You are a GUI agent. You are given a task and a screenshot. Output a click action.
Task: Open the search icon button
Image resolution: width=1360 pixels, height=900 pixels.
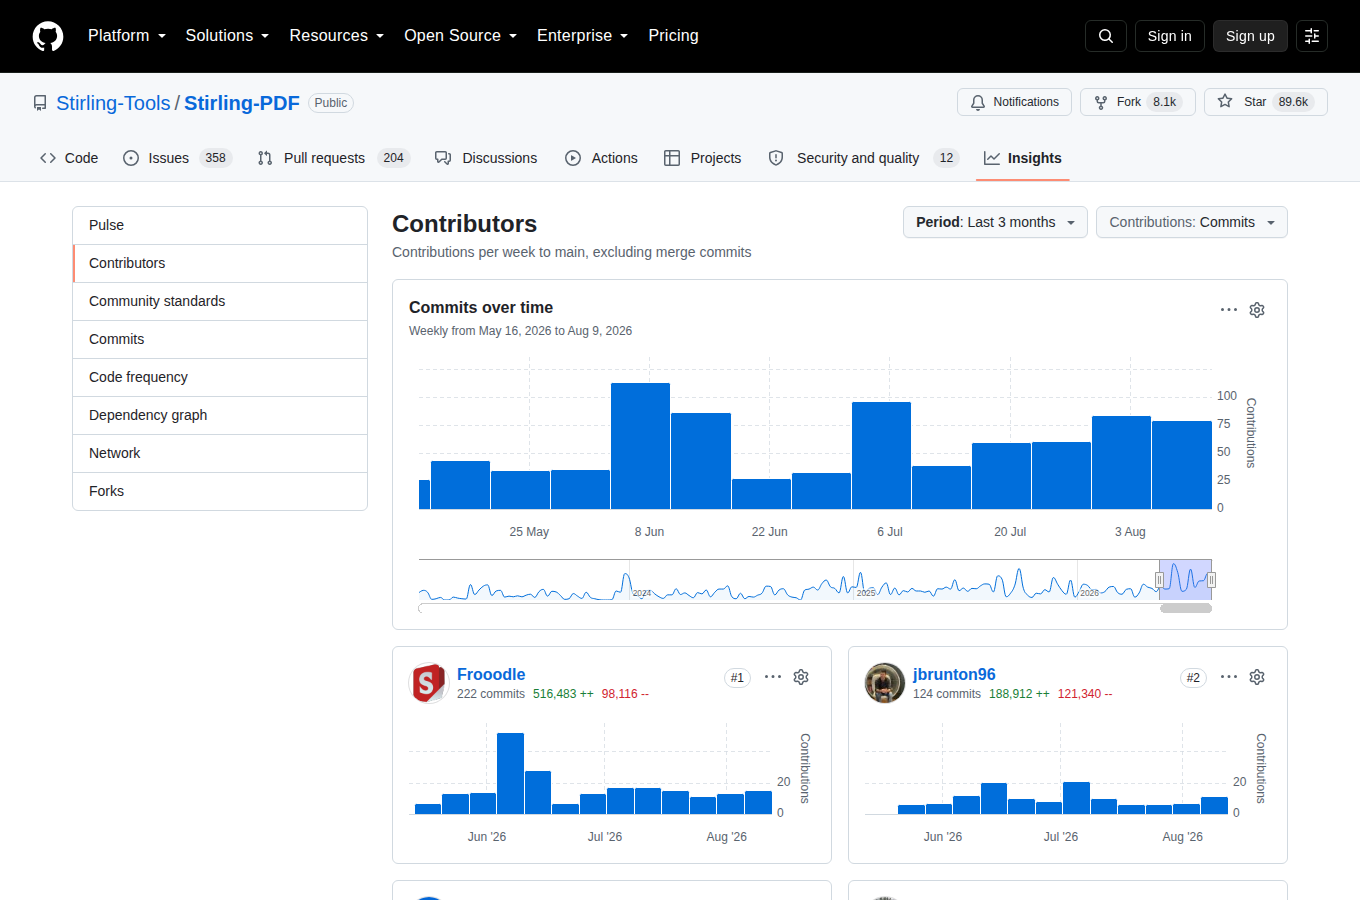(x=1106, y=36)
